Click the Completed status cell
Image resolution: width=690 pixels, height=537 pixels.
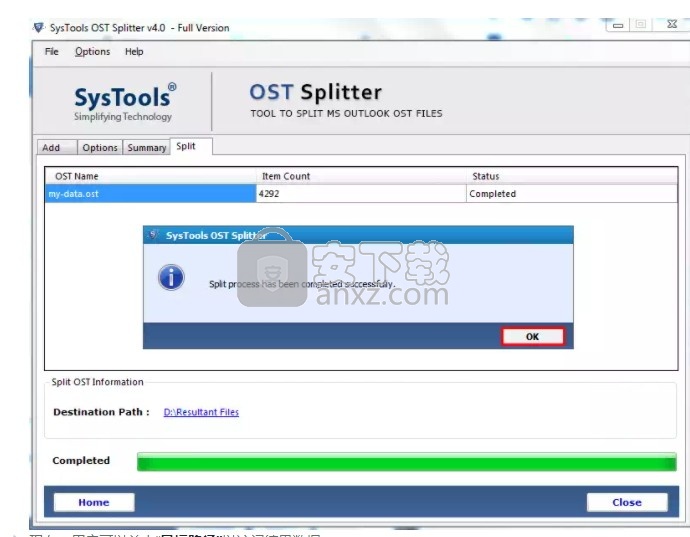[x=572, y=194]
